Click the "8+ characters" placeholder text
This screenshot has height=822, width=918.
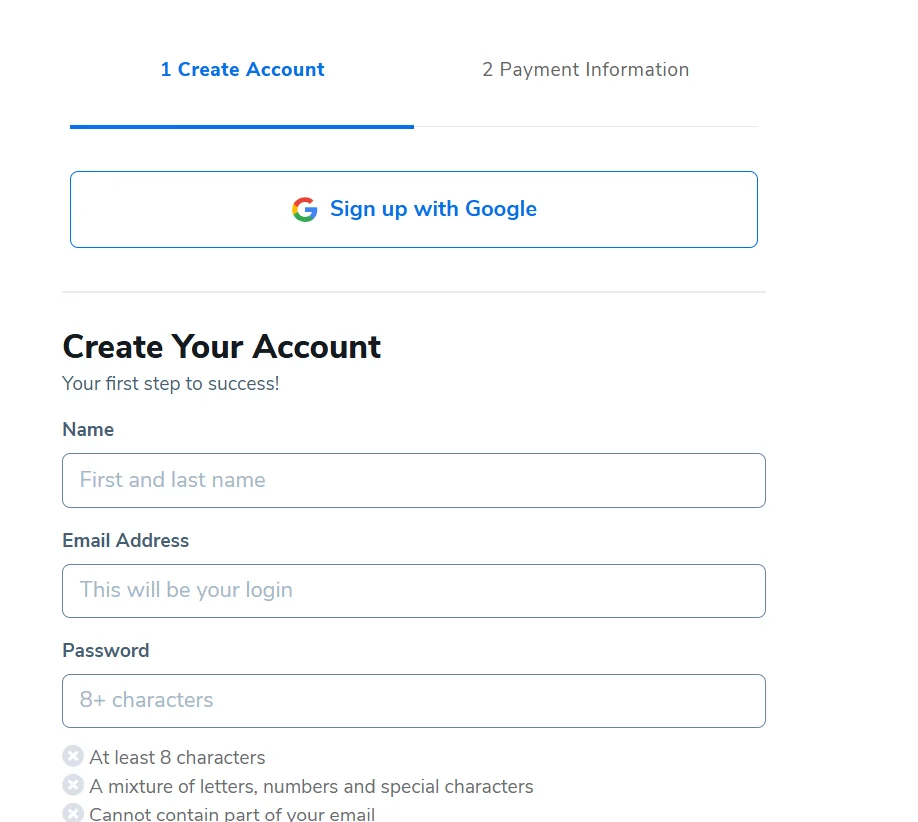146,700
